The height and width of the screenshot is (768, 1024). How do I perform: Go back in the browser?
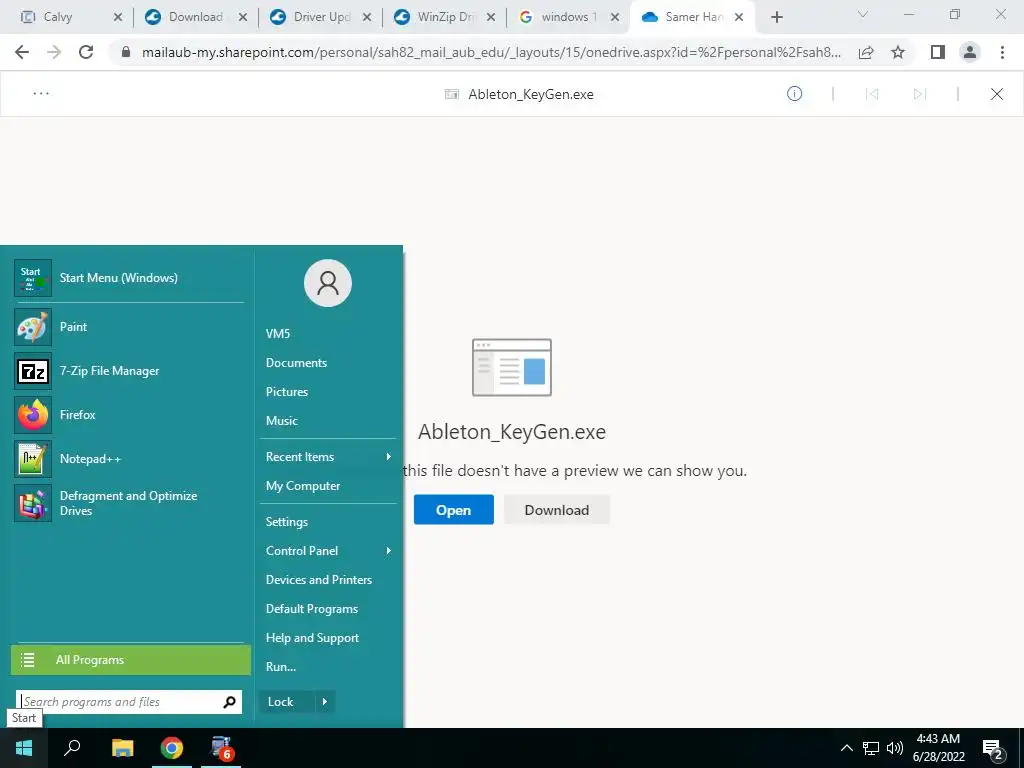coord(22,52)
